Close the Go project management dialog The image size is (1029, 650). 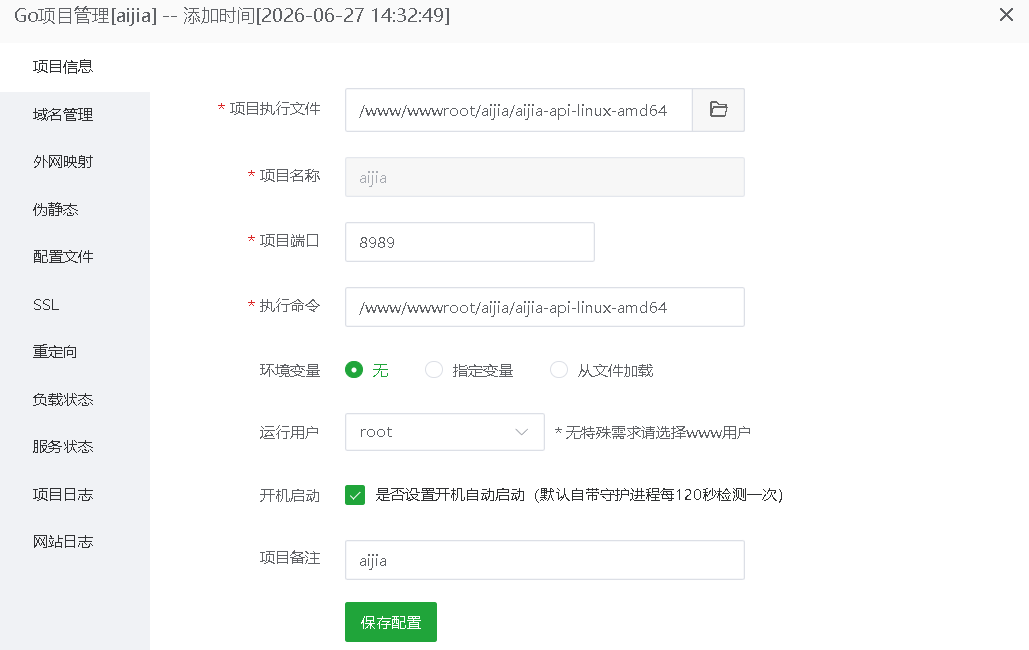point(1006,14)
